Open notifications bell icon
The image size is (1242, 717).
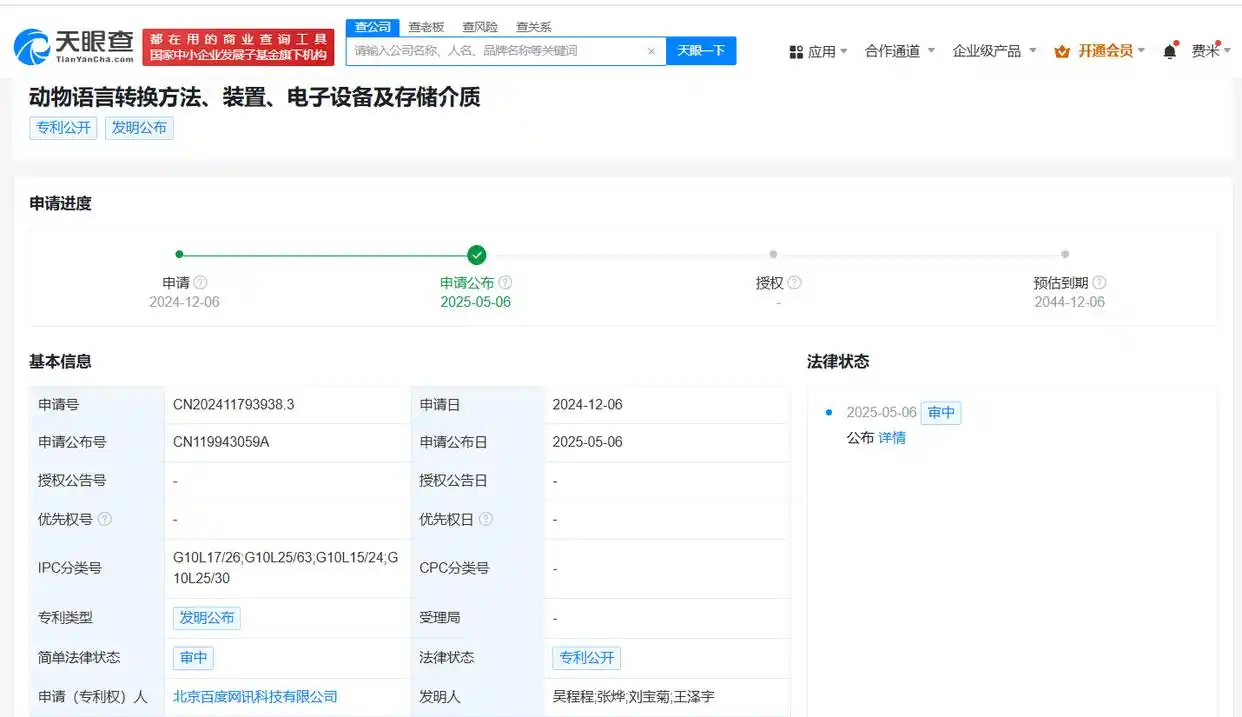click(1169, 51)
